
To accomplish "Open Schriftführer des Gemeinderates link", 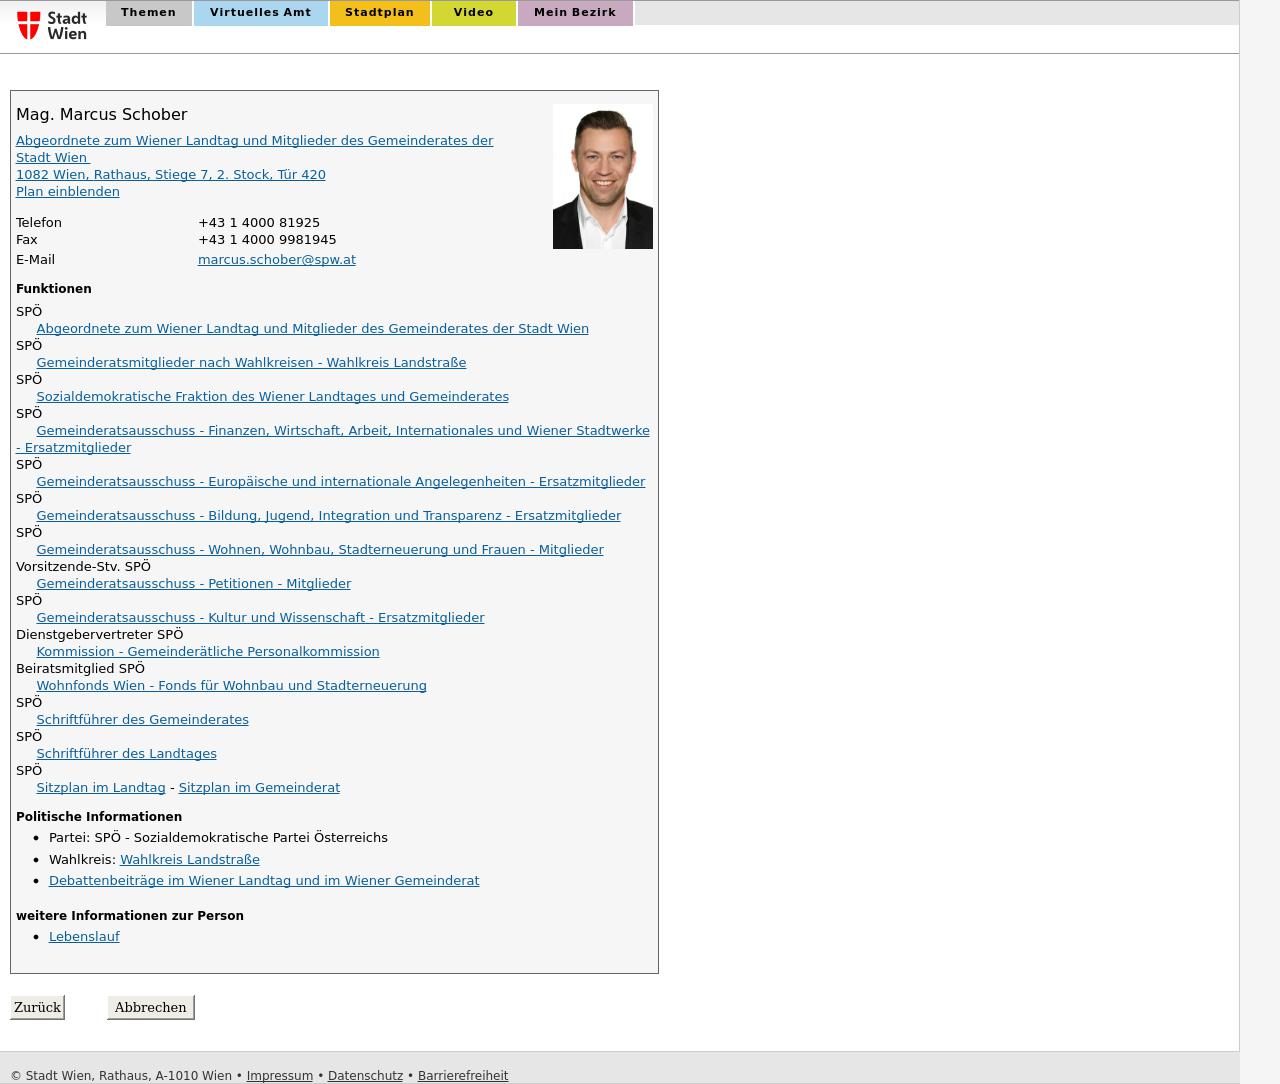I will [142, 719].
